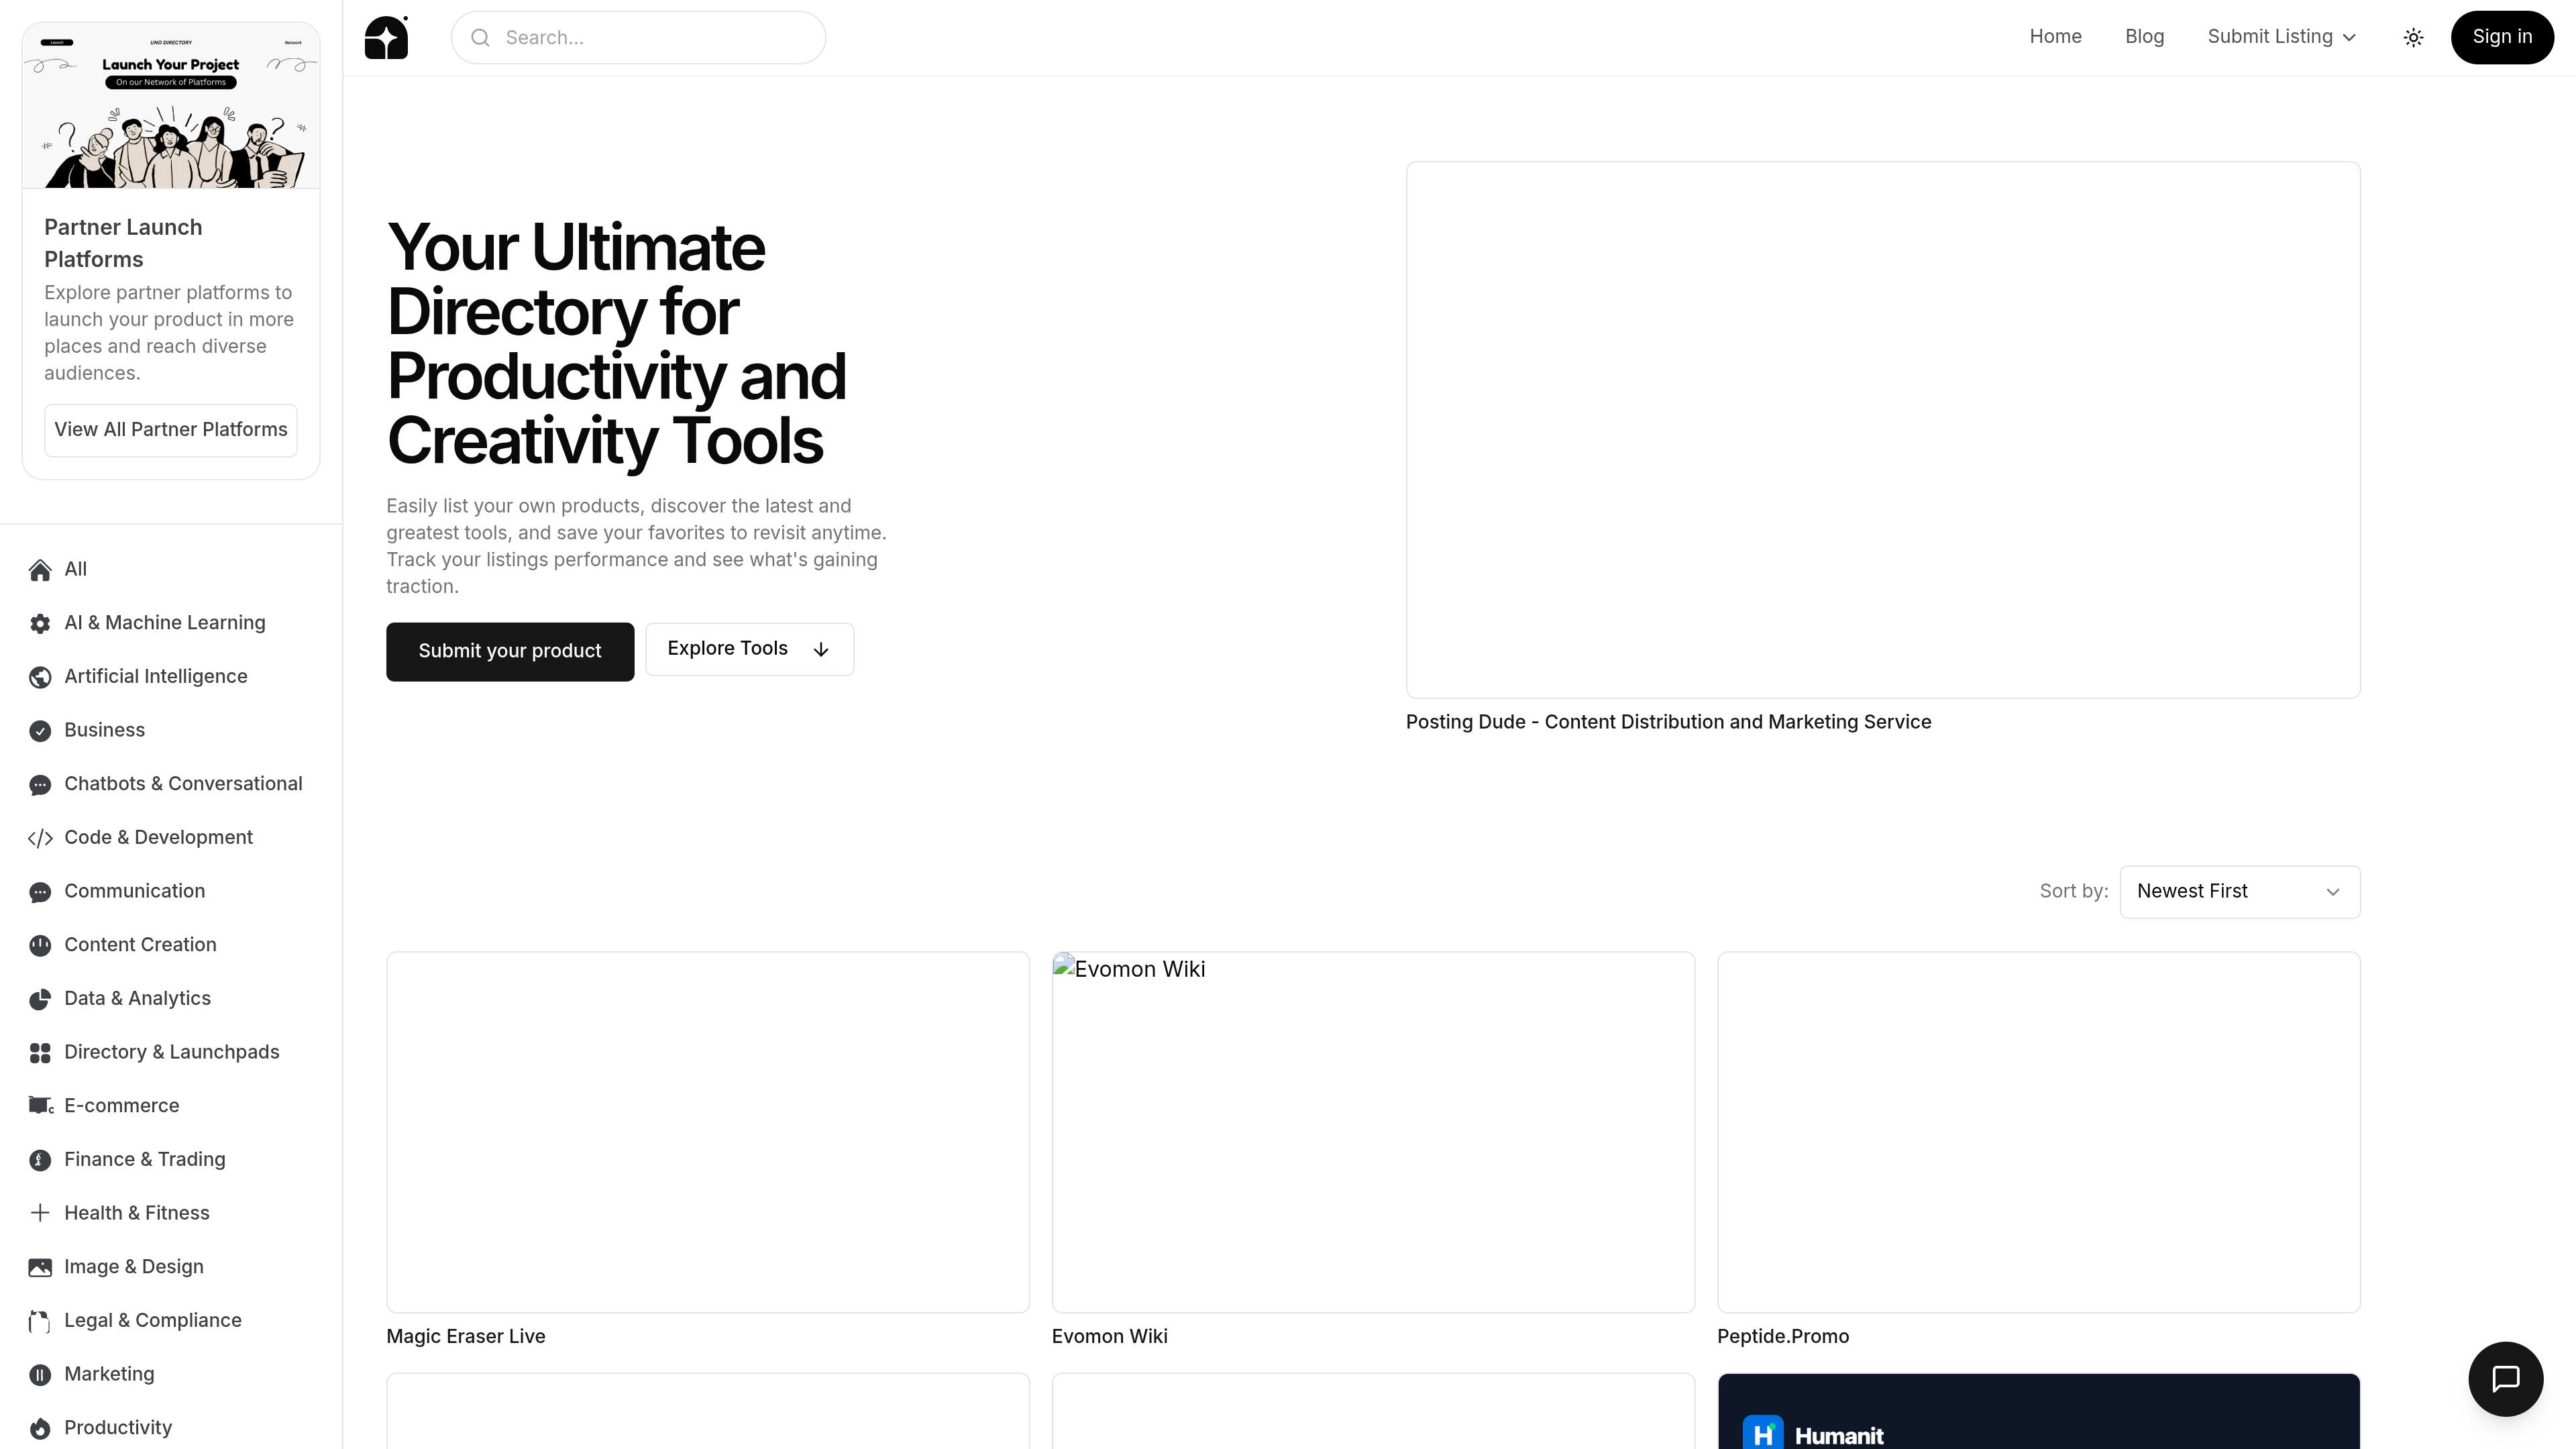
Task: Click the Posting Dude featured thumbnail
Action: [x=1883, y=430]
